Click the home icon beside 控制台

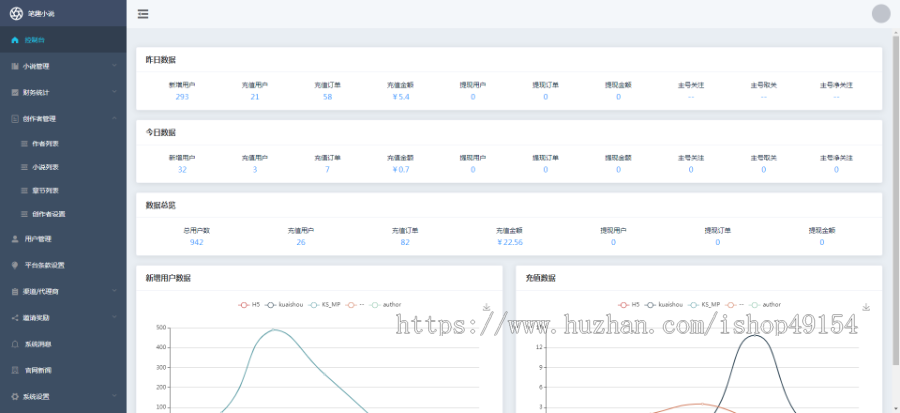[15, 40]
